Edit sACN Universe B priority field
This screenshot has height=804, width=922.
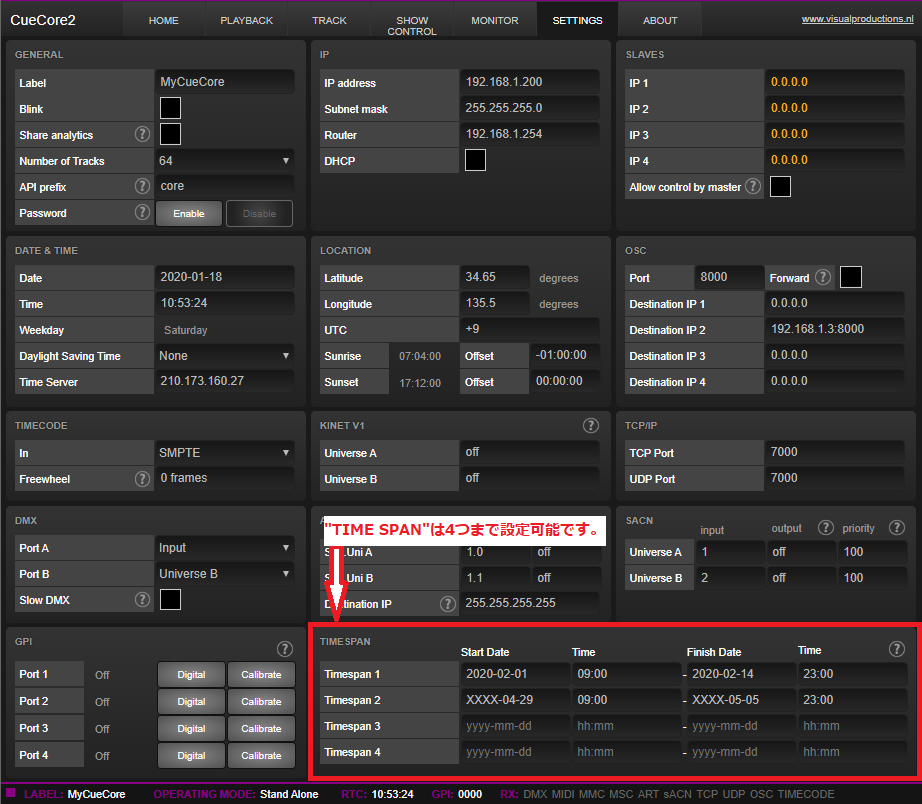tap(873, 578)
